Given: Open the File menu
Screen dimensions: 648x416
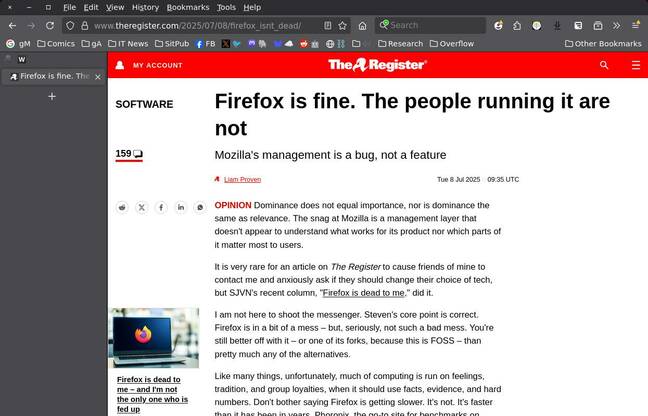Looking at the screenshot, I should (69, 7).
